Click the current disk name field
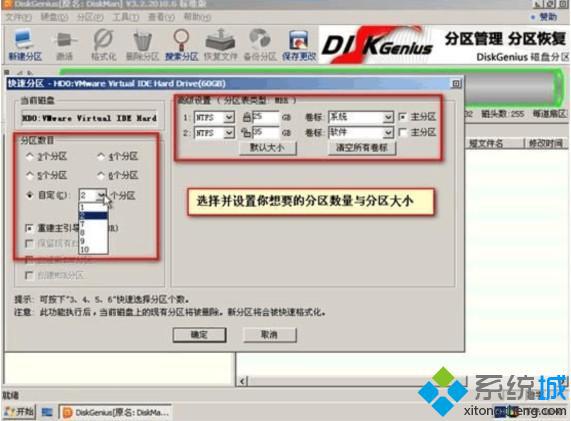The width and height of the screenshot is (571, 421). [x=89, y=118]
